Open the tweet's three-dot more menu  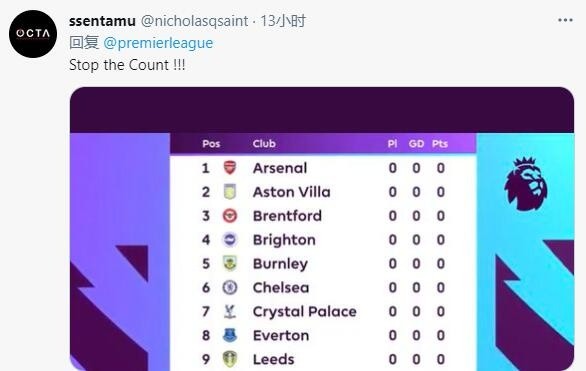click(565, 20)
